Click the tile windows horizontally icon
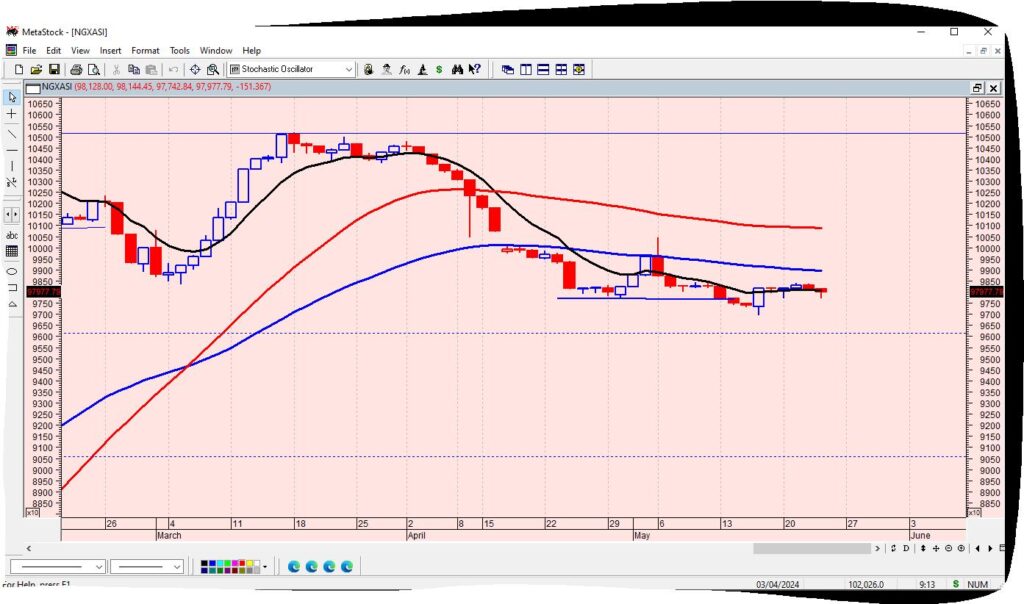Image resolution: width=1024 pixels, height=604 pixels. [543, 70]
